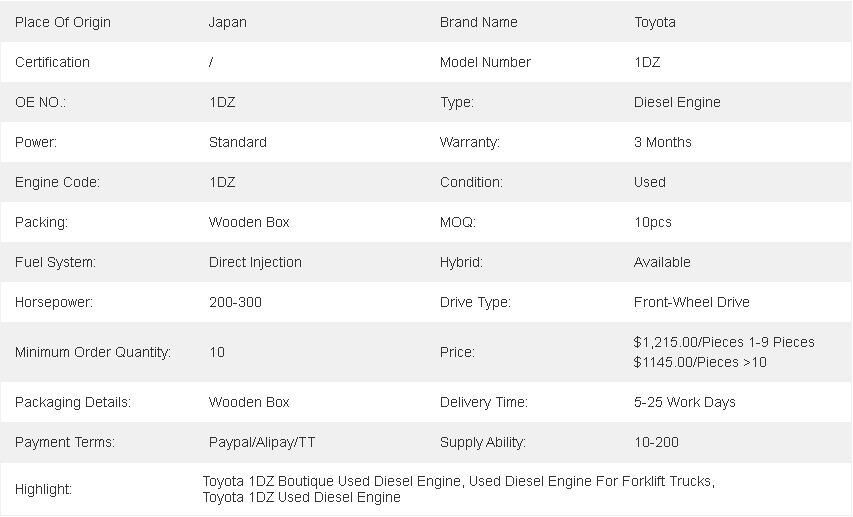Viewport: 853px width, 517px height.
Task: Select the Hybrid Available value
Action: pos(662,262)
